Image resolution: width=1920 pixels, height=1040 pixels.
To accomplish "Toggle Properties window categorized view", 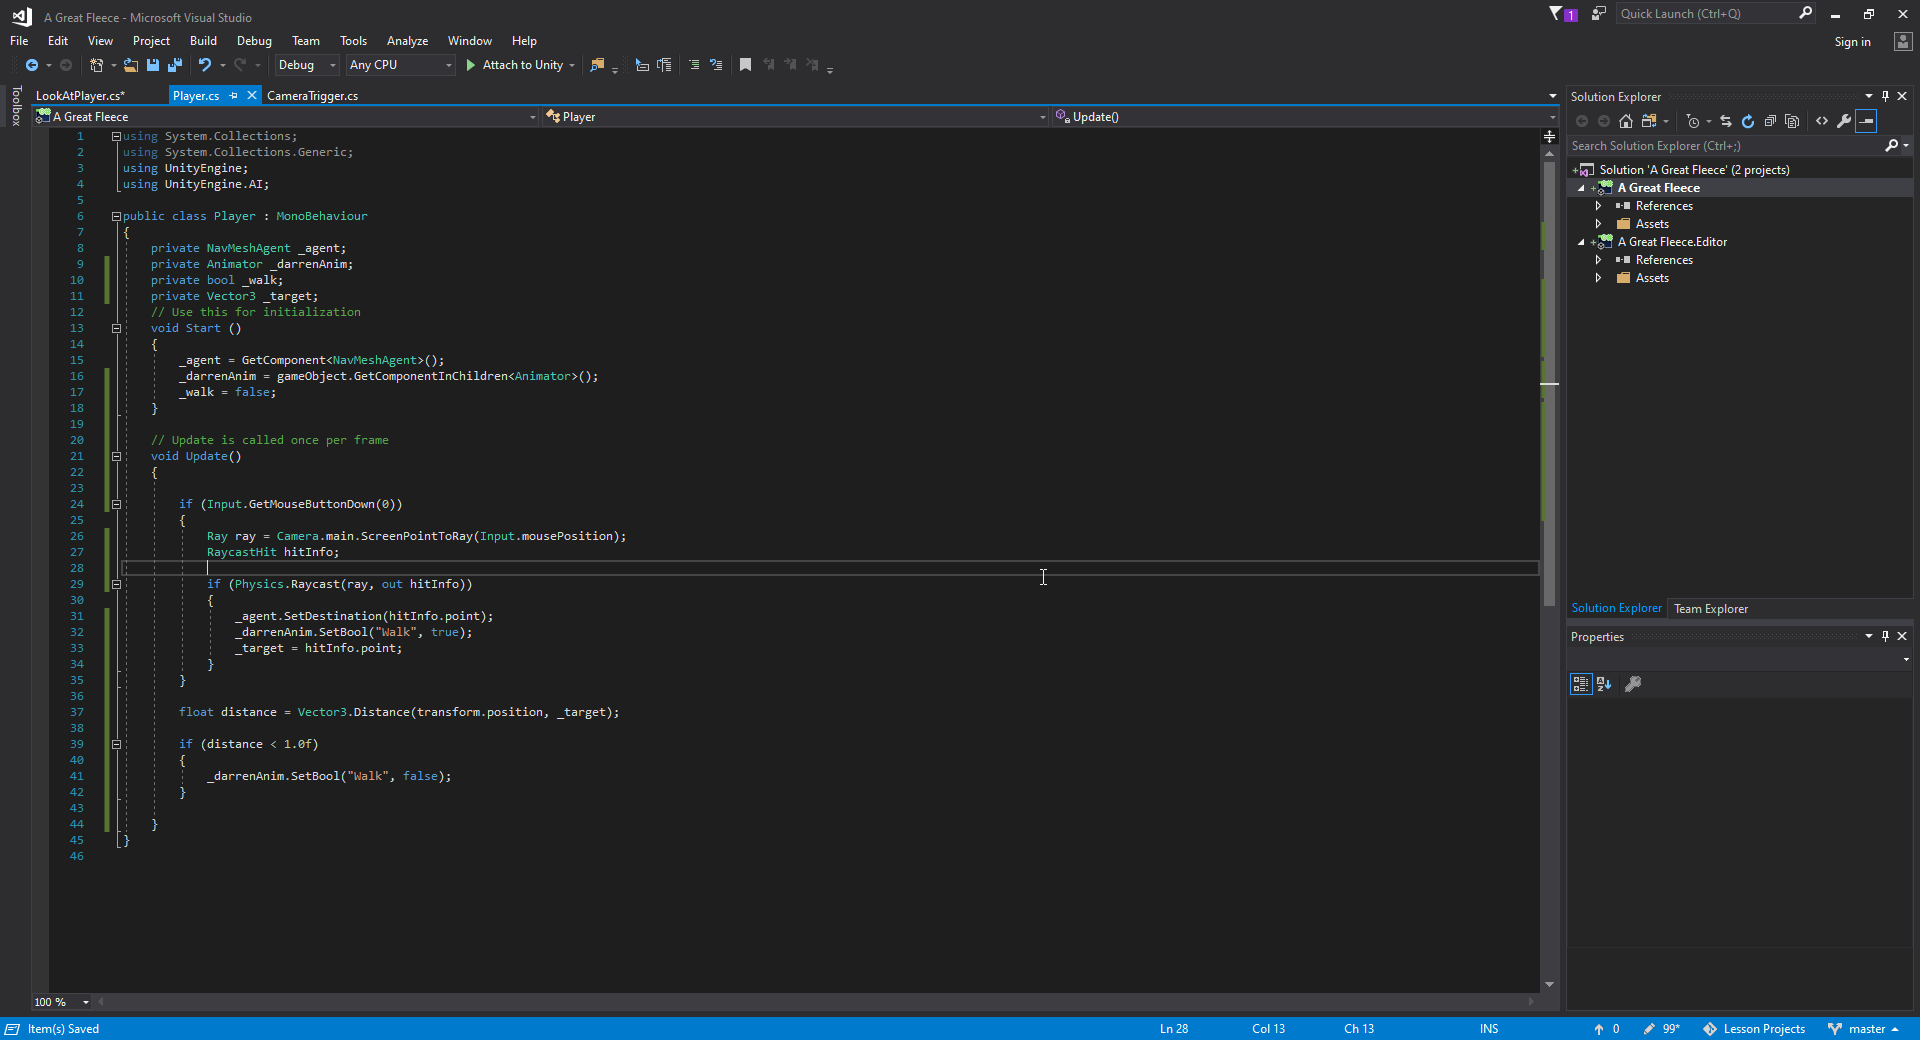I will [1580, 684].
